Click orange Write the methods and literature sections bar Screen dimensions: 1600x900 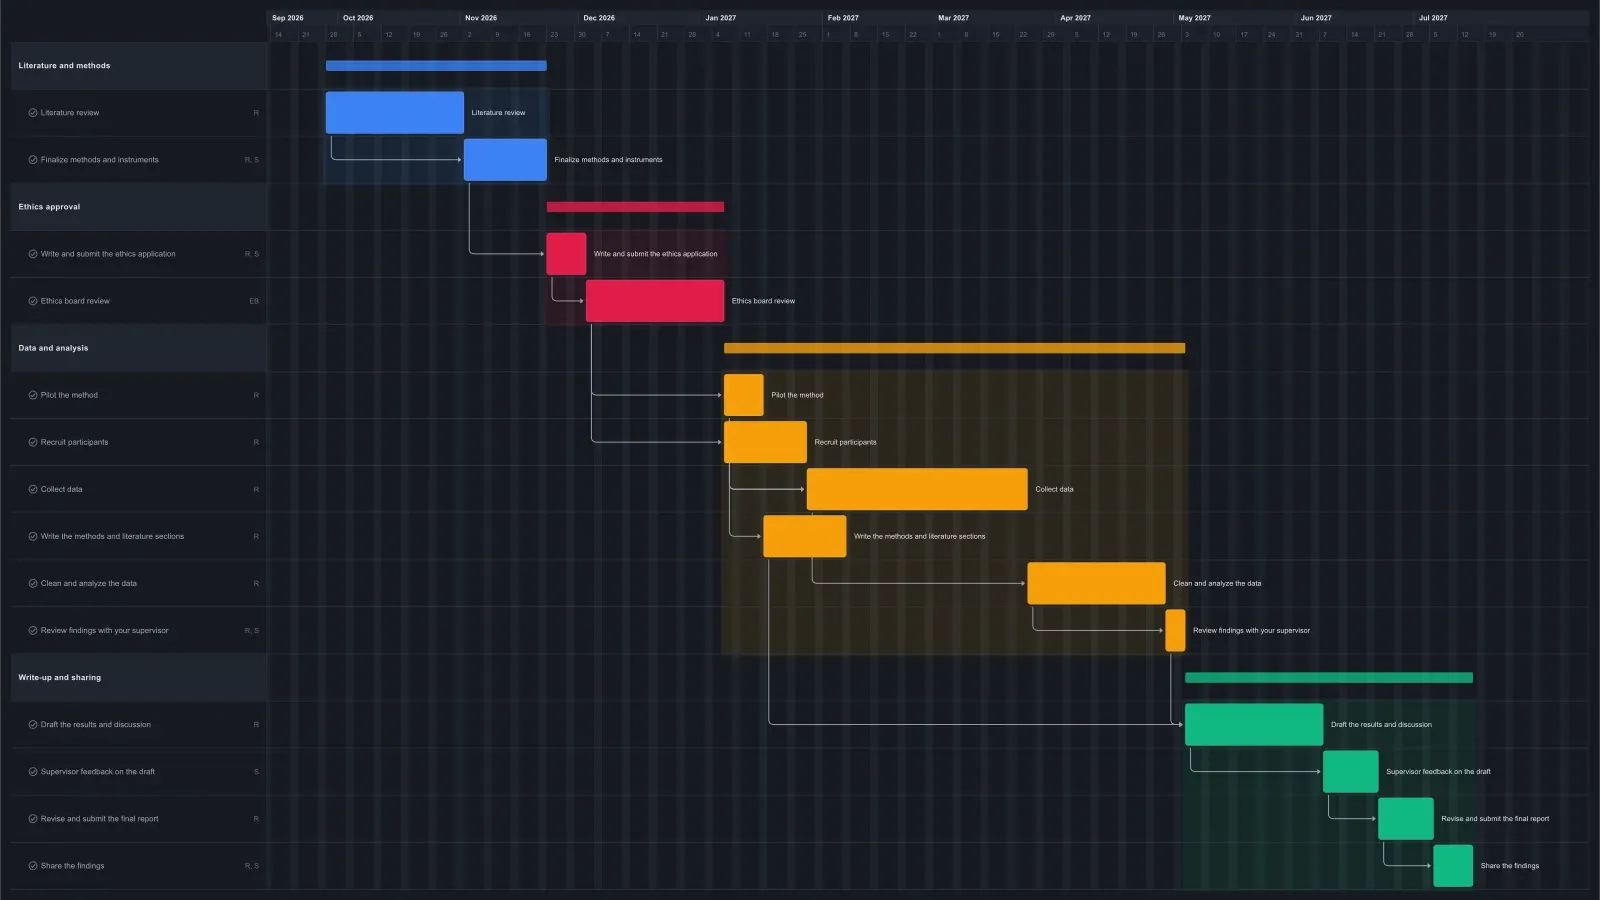(805, 536)
